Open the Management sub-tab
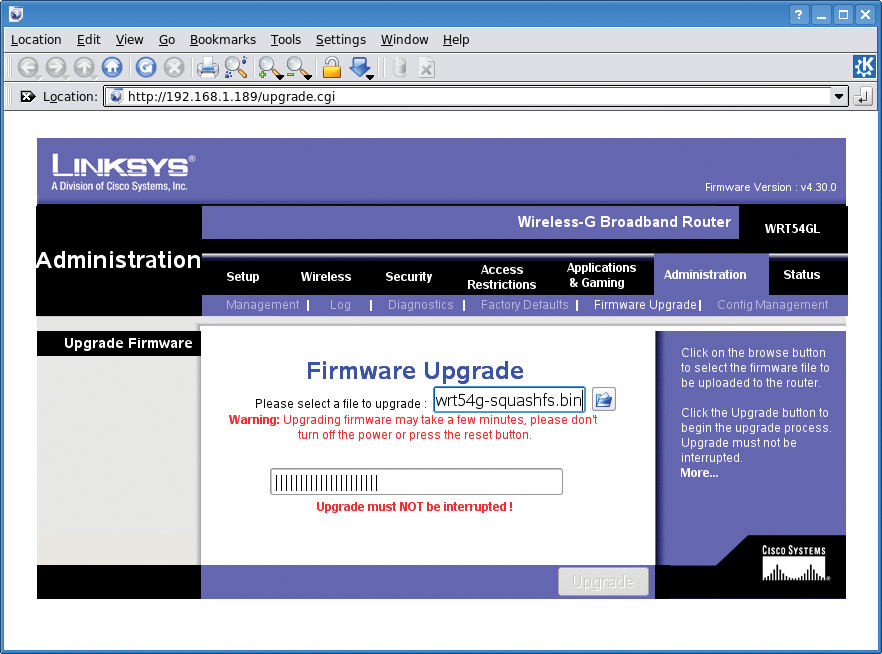Screen dimensions: 882x654 click(263, 305)
